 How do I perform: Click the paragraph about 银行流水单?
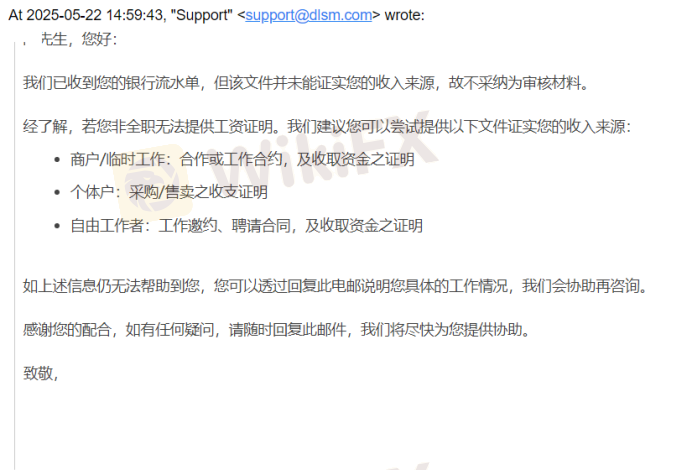[x=306, y=83]
